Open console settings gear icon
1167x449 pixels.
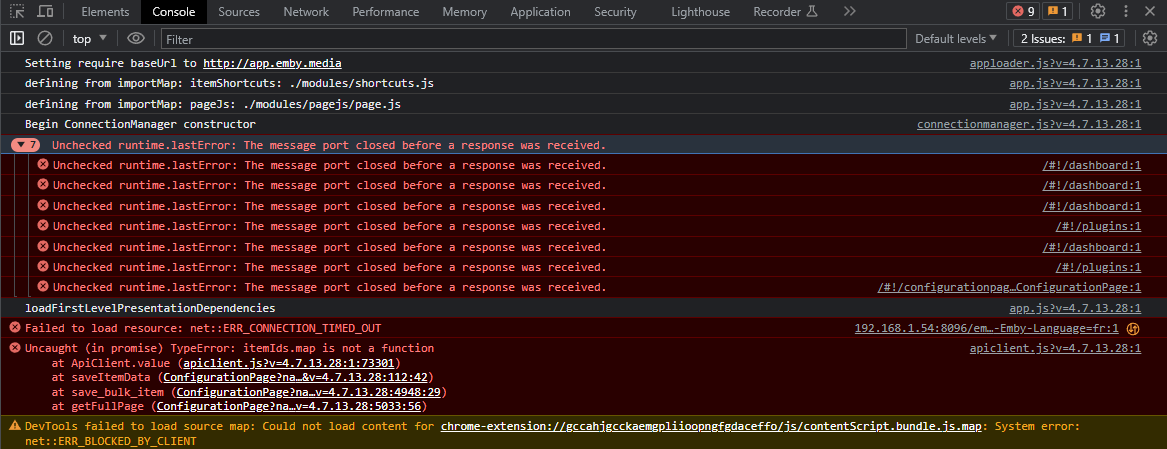tap(1149, 38)
